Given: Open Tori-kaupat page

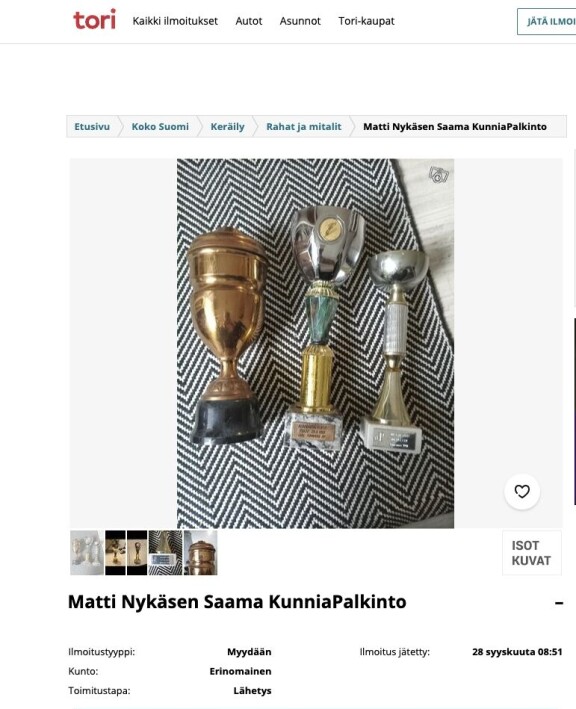Looking at the screenshot, I should click(366, 21).
